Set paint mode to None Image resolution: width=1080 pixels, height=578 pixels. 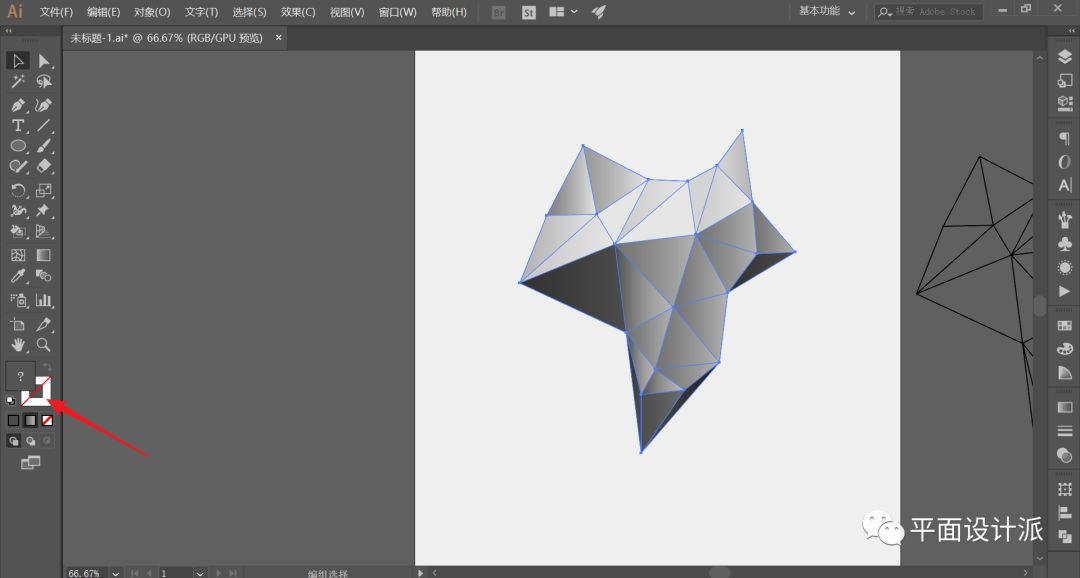tap(47, 420)
